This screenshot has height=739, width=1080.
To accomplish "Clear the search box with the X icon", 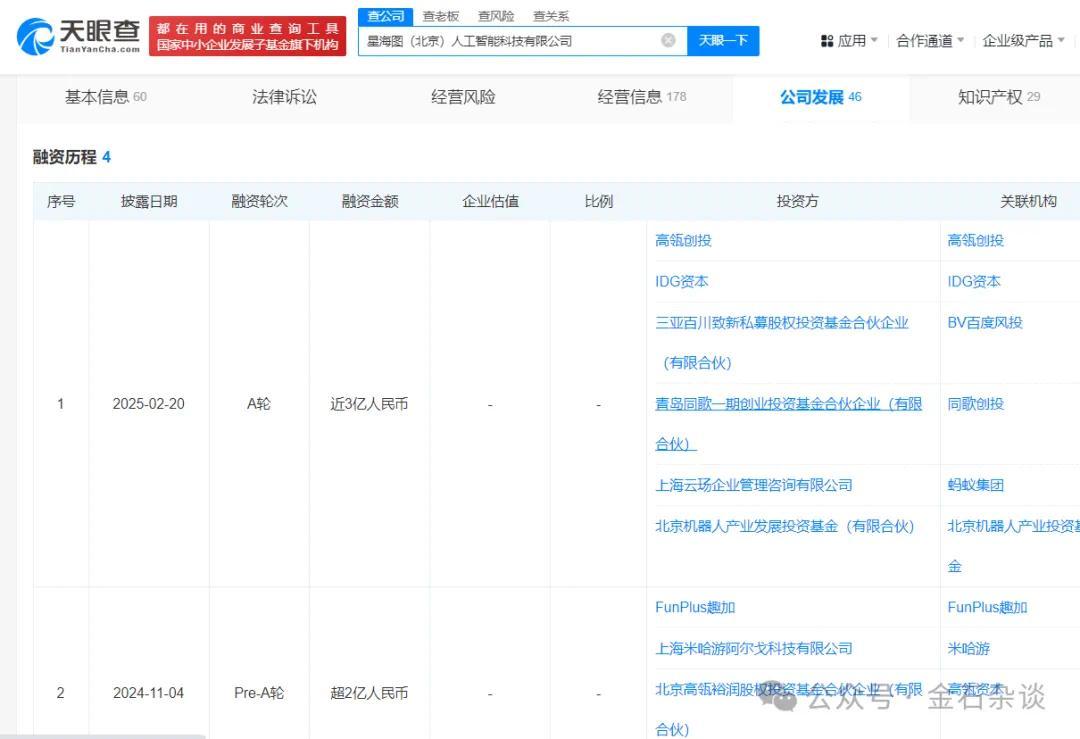I will click(667, 40).
